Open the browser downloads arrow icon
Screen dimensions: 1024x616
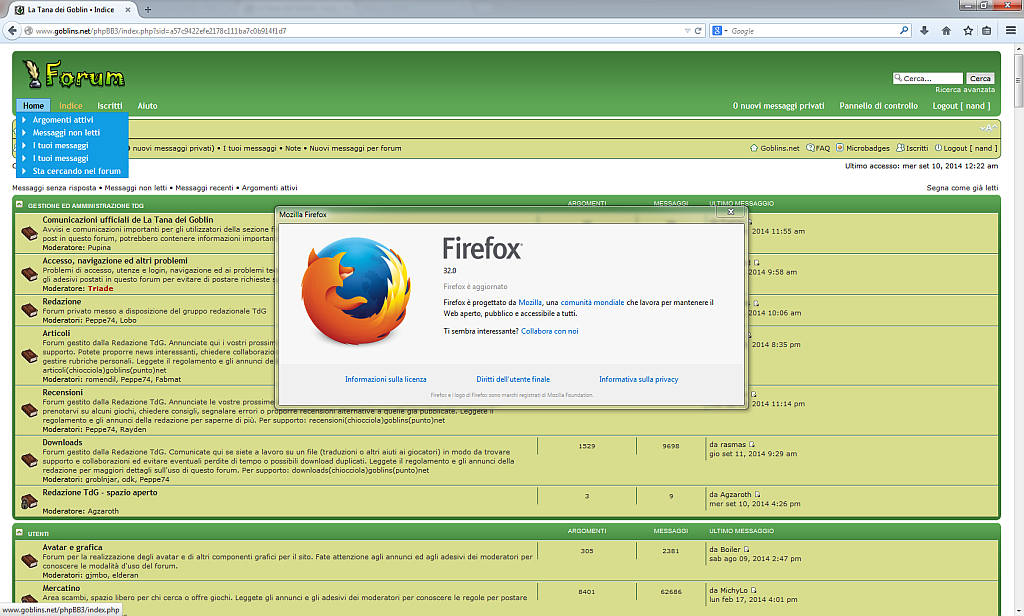[x=924, y=31]
